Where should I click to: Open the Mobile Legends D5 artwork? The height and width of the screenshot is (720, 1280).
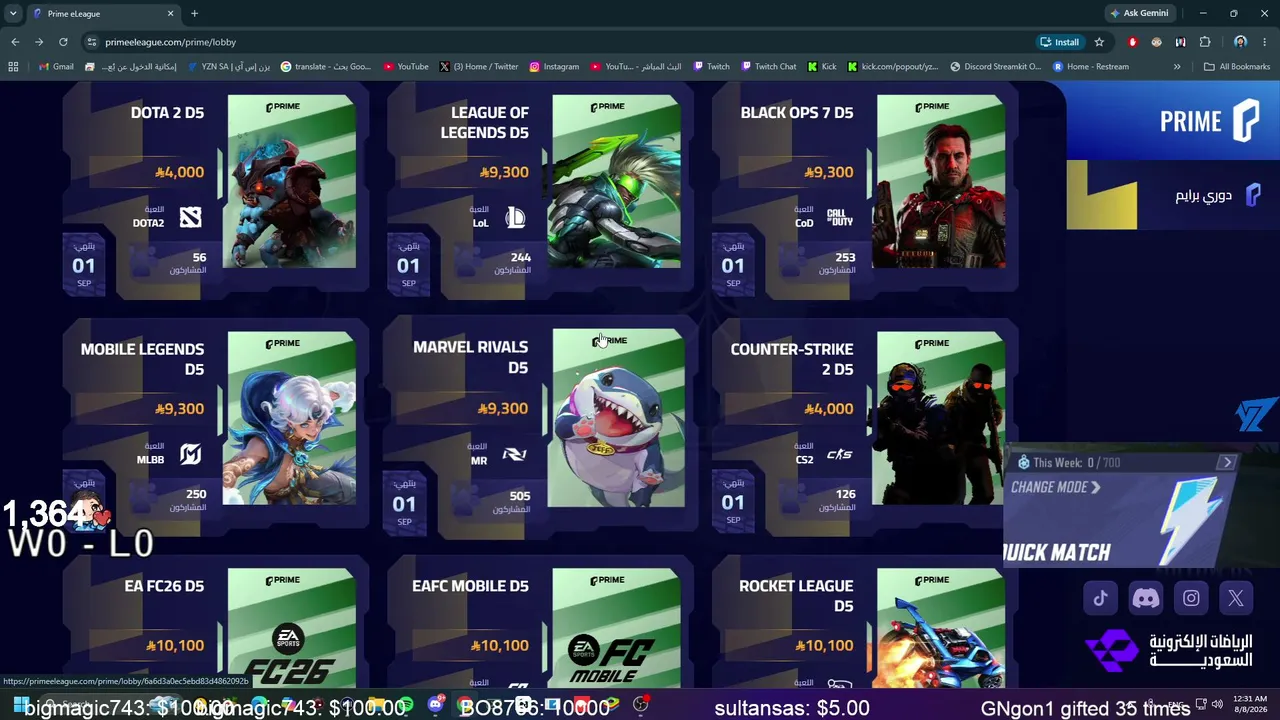tap(291, 419)
